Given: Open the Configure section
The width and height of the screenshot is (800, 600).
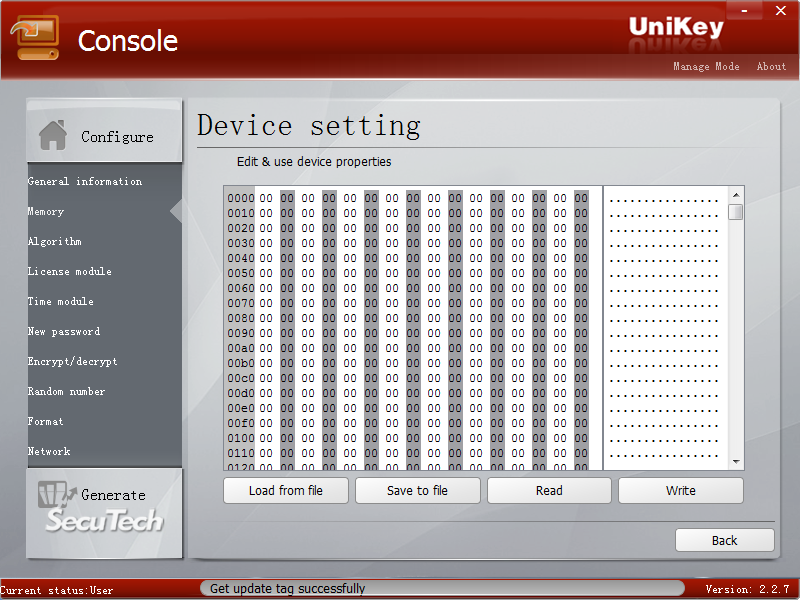Looking at the screenshot, I should click(x=104, y=131).
